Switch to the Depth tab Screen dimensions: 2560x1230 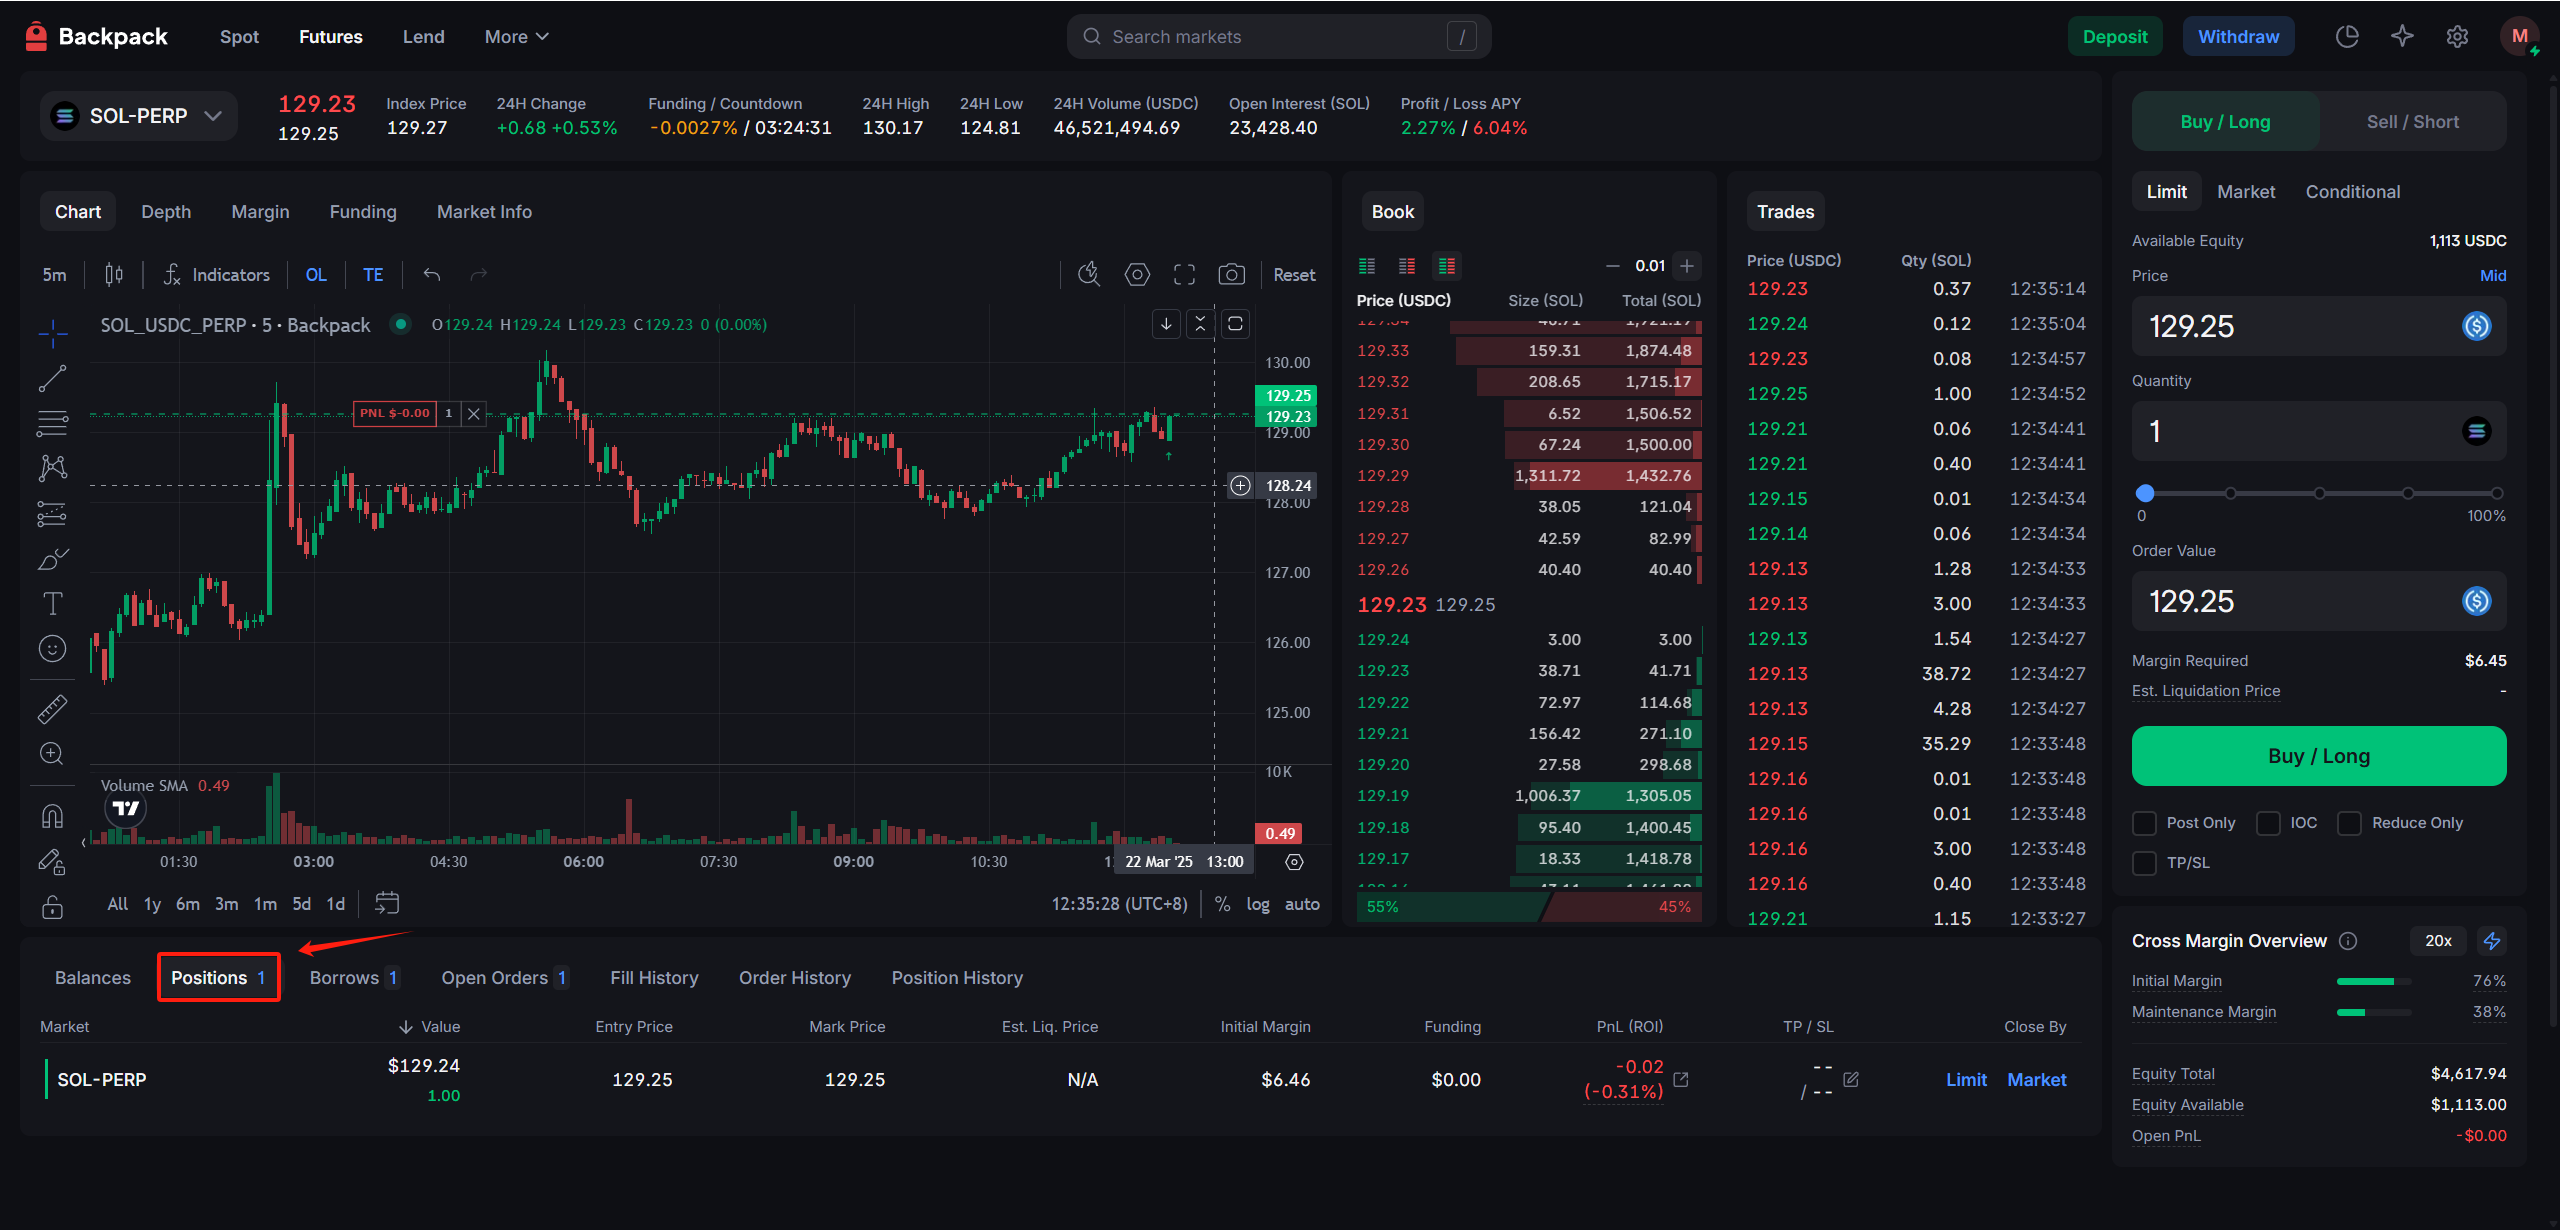(x=166, y=212)
